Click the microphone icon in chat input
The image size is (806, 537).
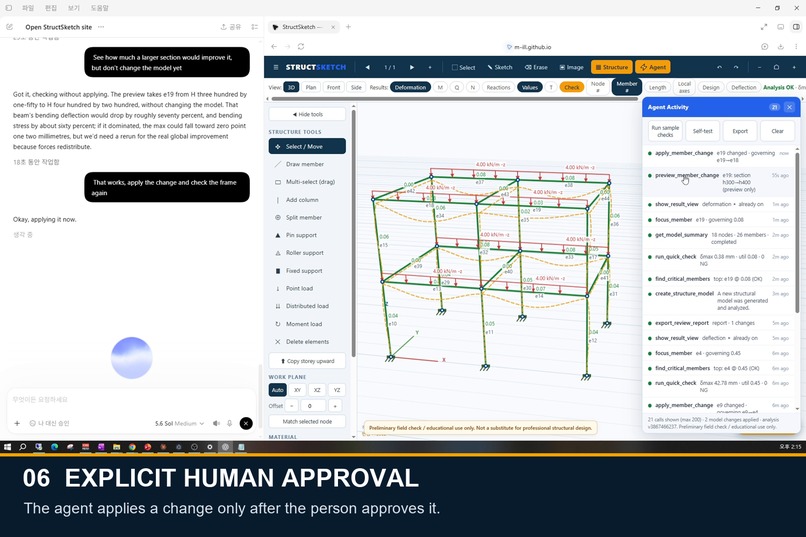(x=229, y=423)
